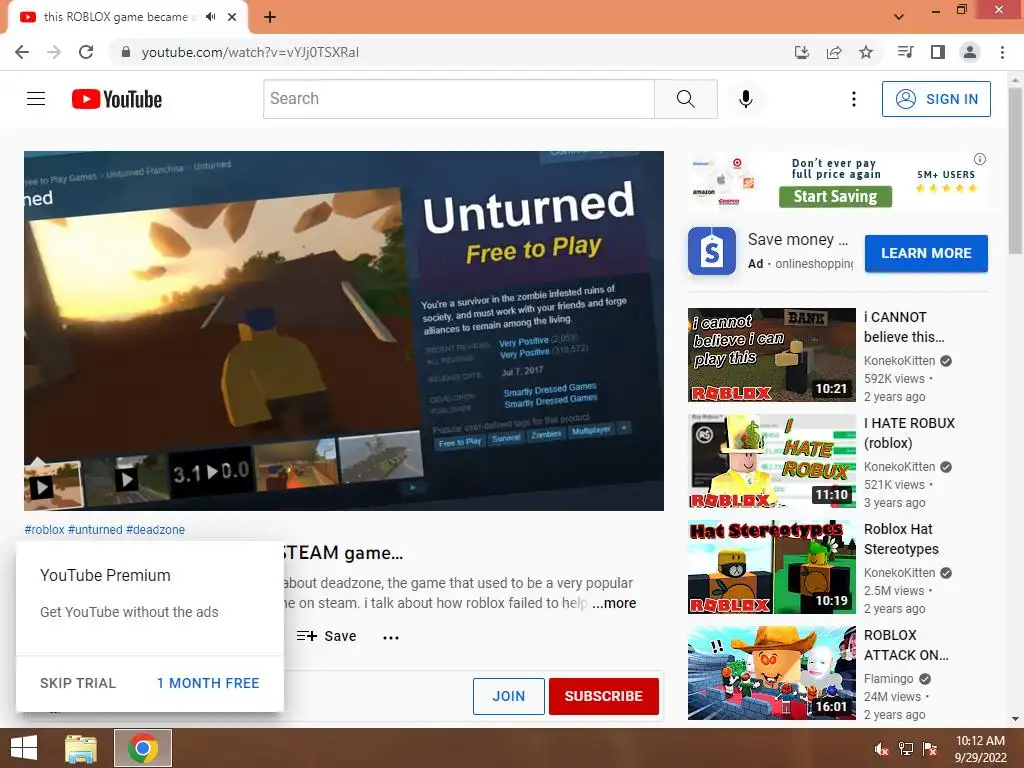Click muted volume icon in system tray
The image size is (1024, 768).
click(x=881, y=749)
